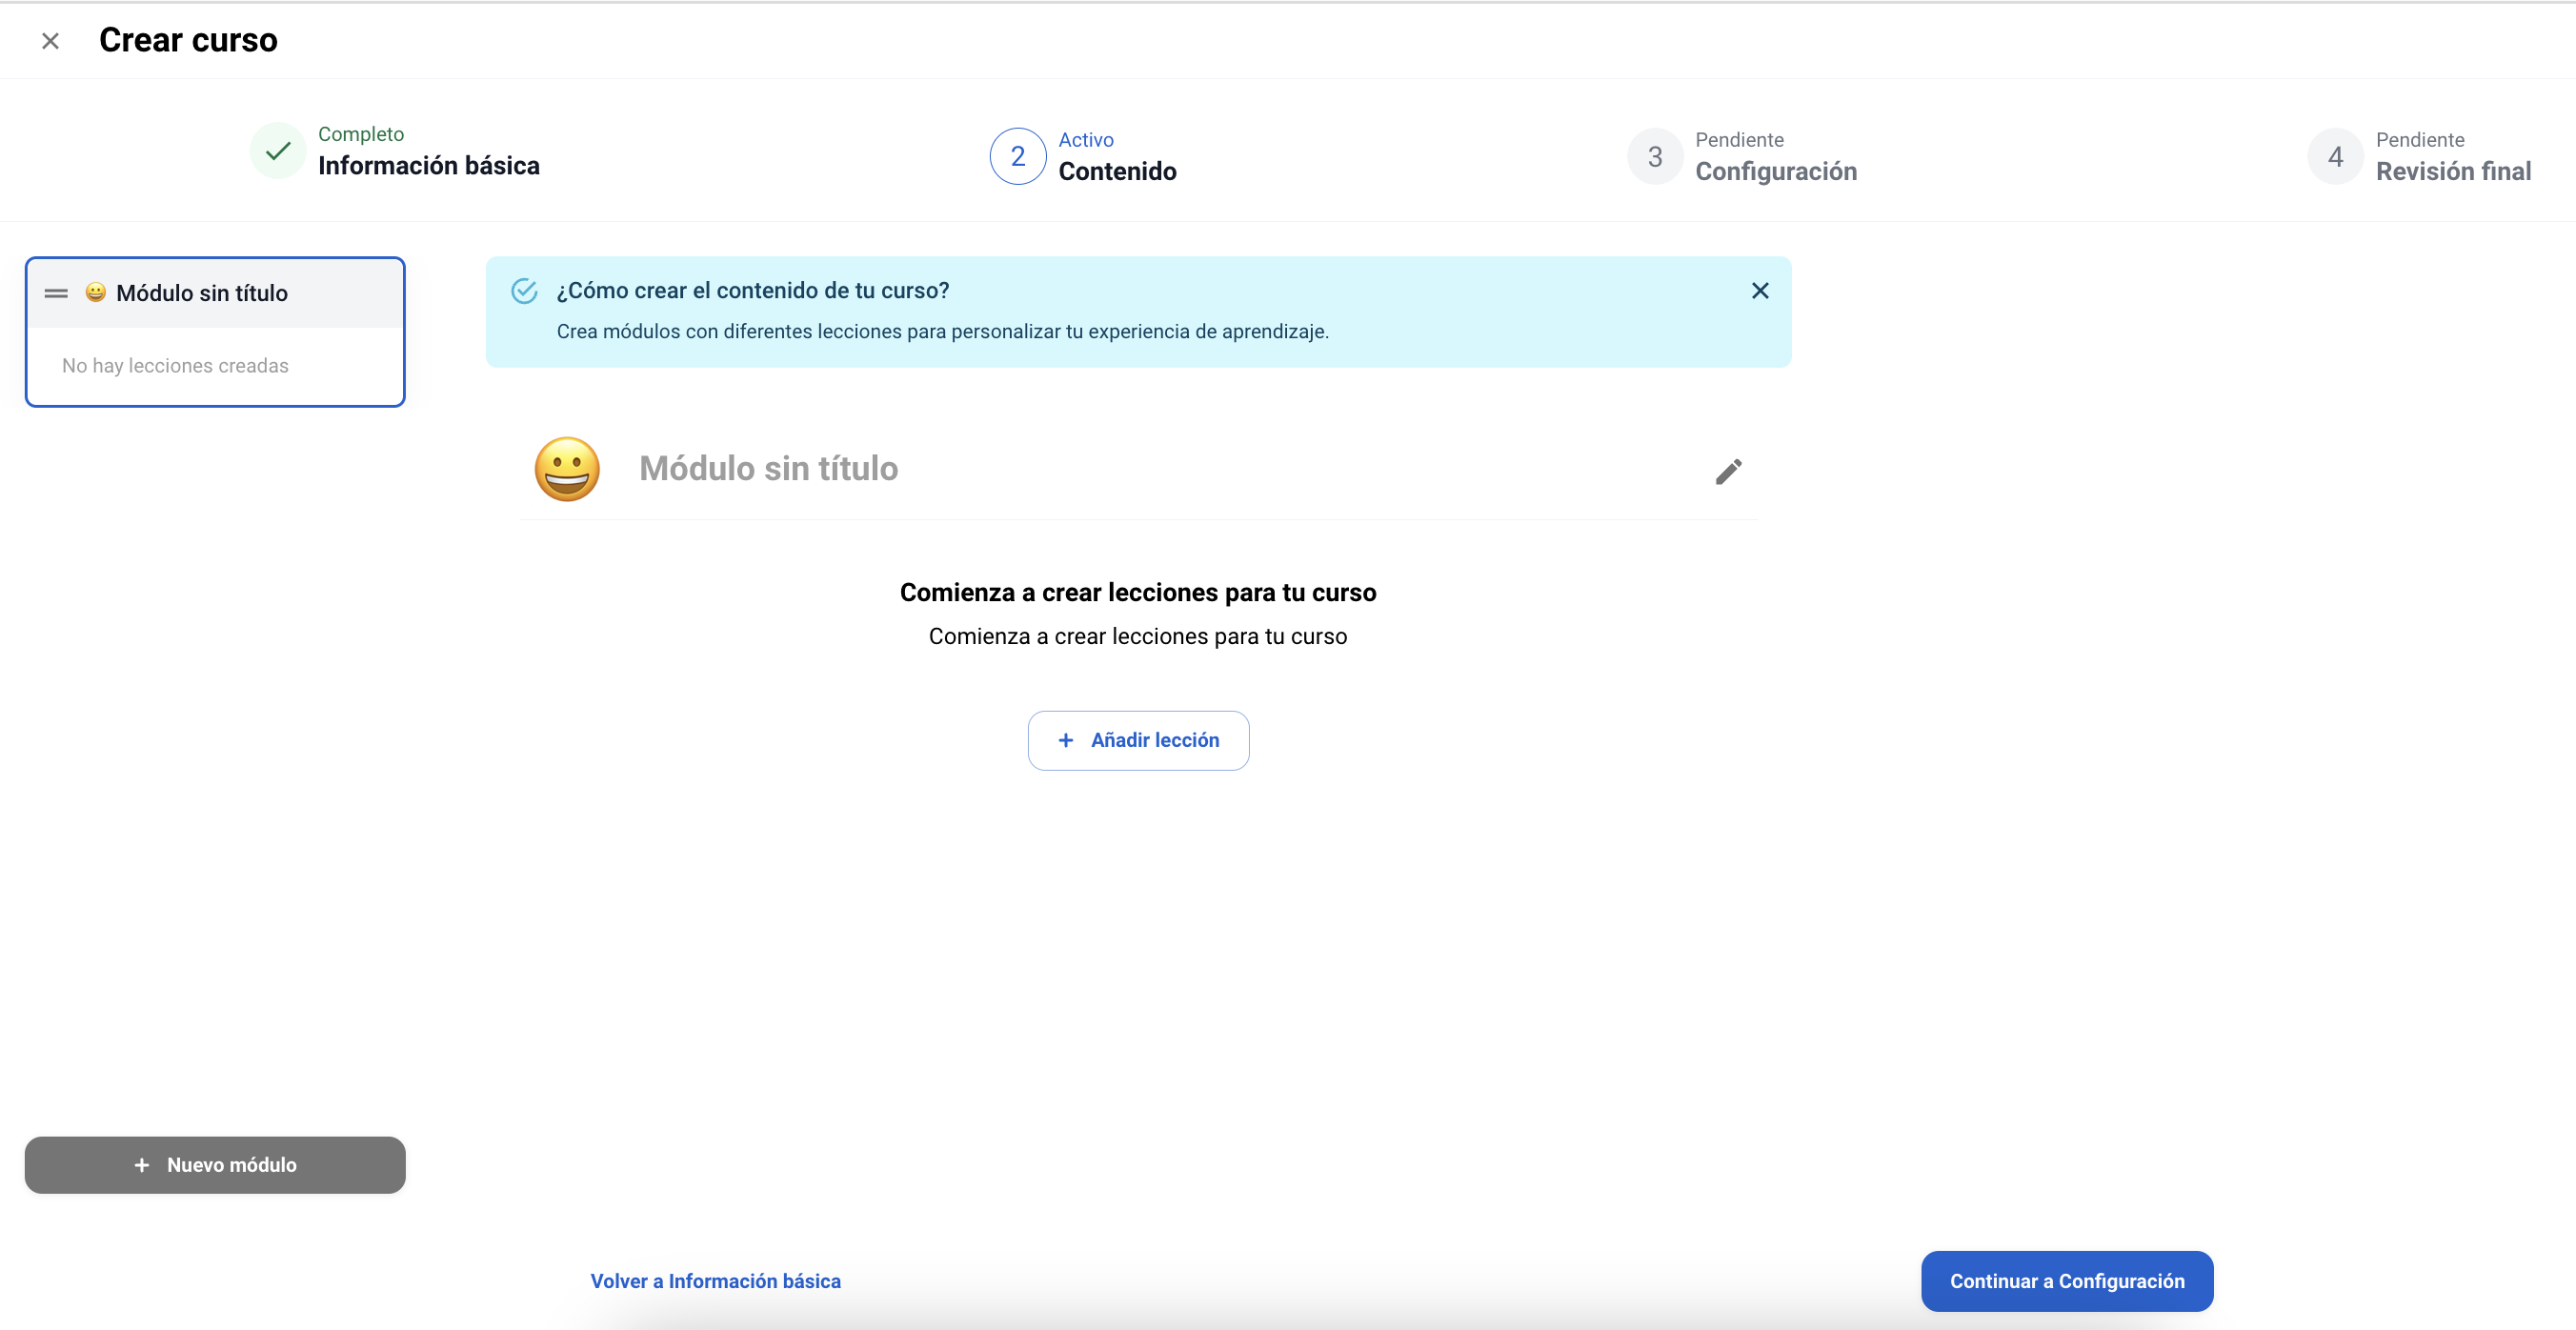Click the banner heading '¿Cómo crear el contenido de tu curso?'
This screenshot has width=2576, height=1330.
[x=752, y=290]
